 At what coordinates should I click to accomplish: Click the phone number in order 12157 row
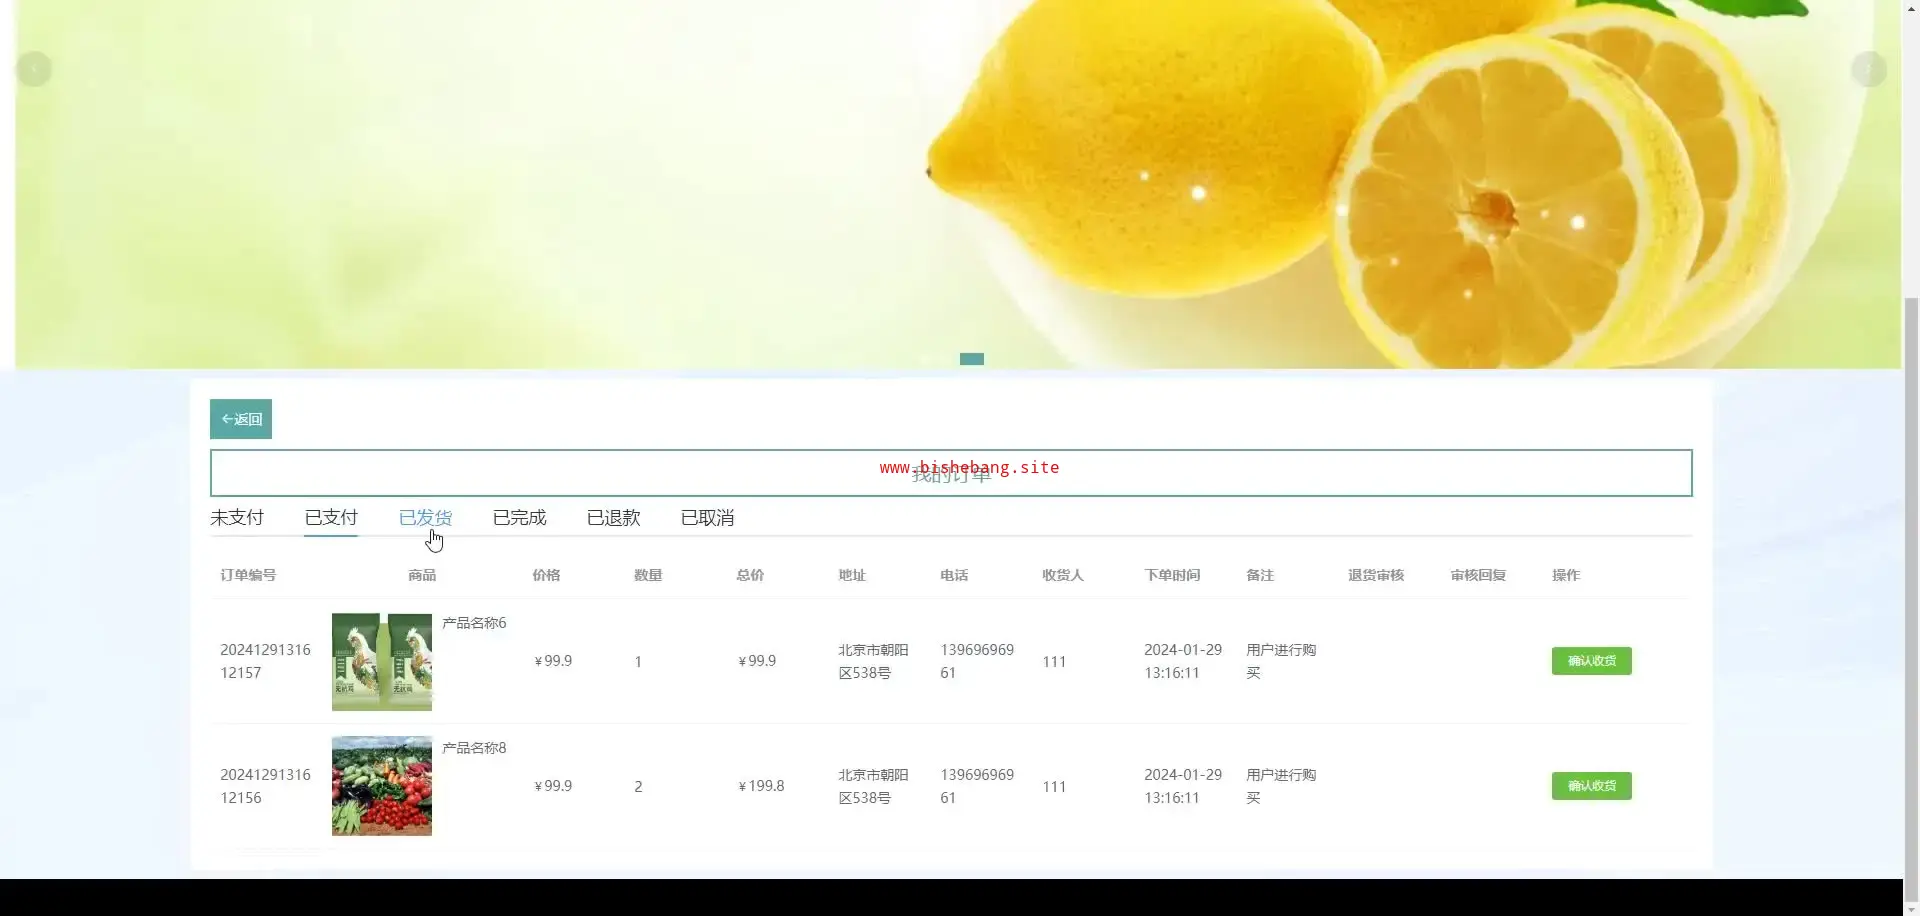[x=977, y=661]
